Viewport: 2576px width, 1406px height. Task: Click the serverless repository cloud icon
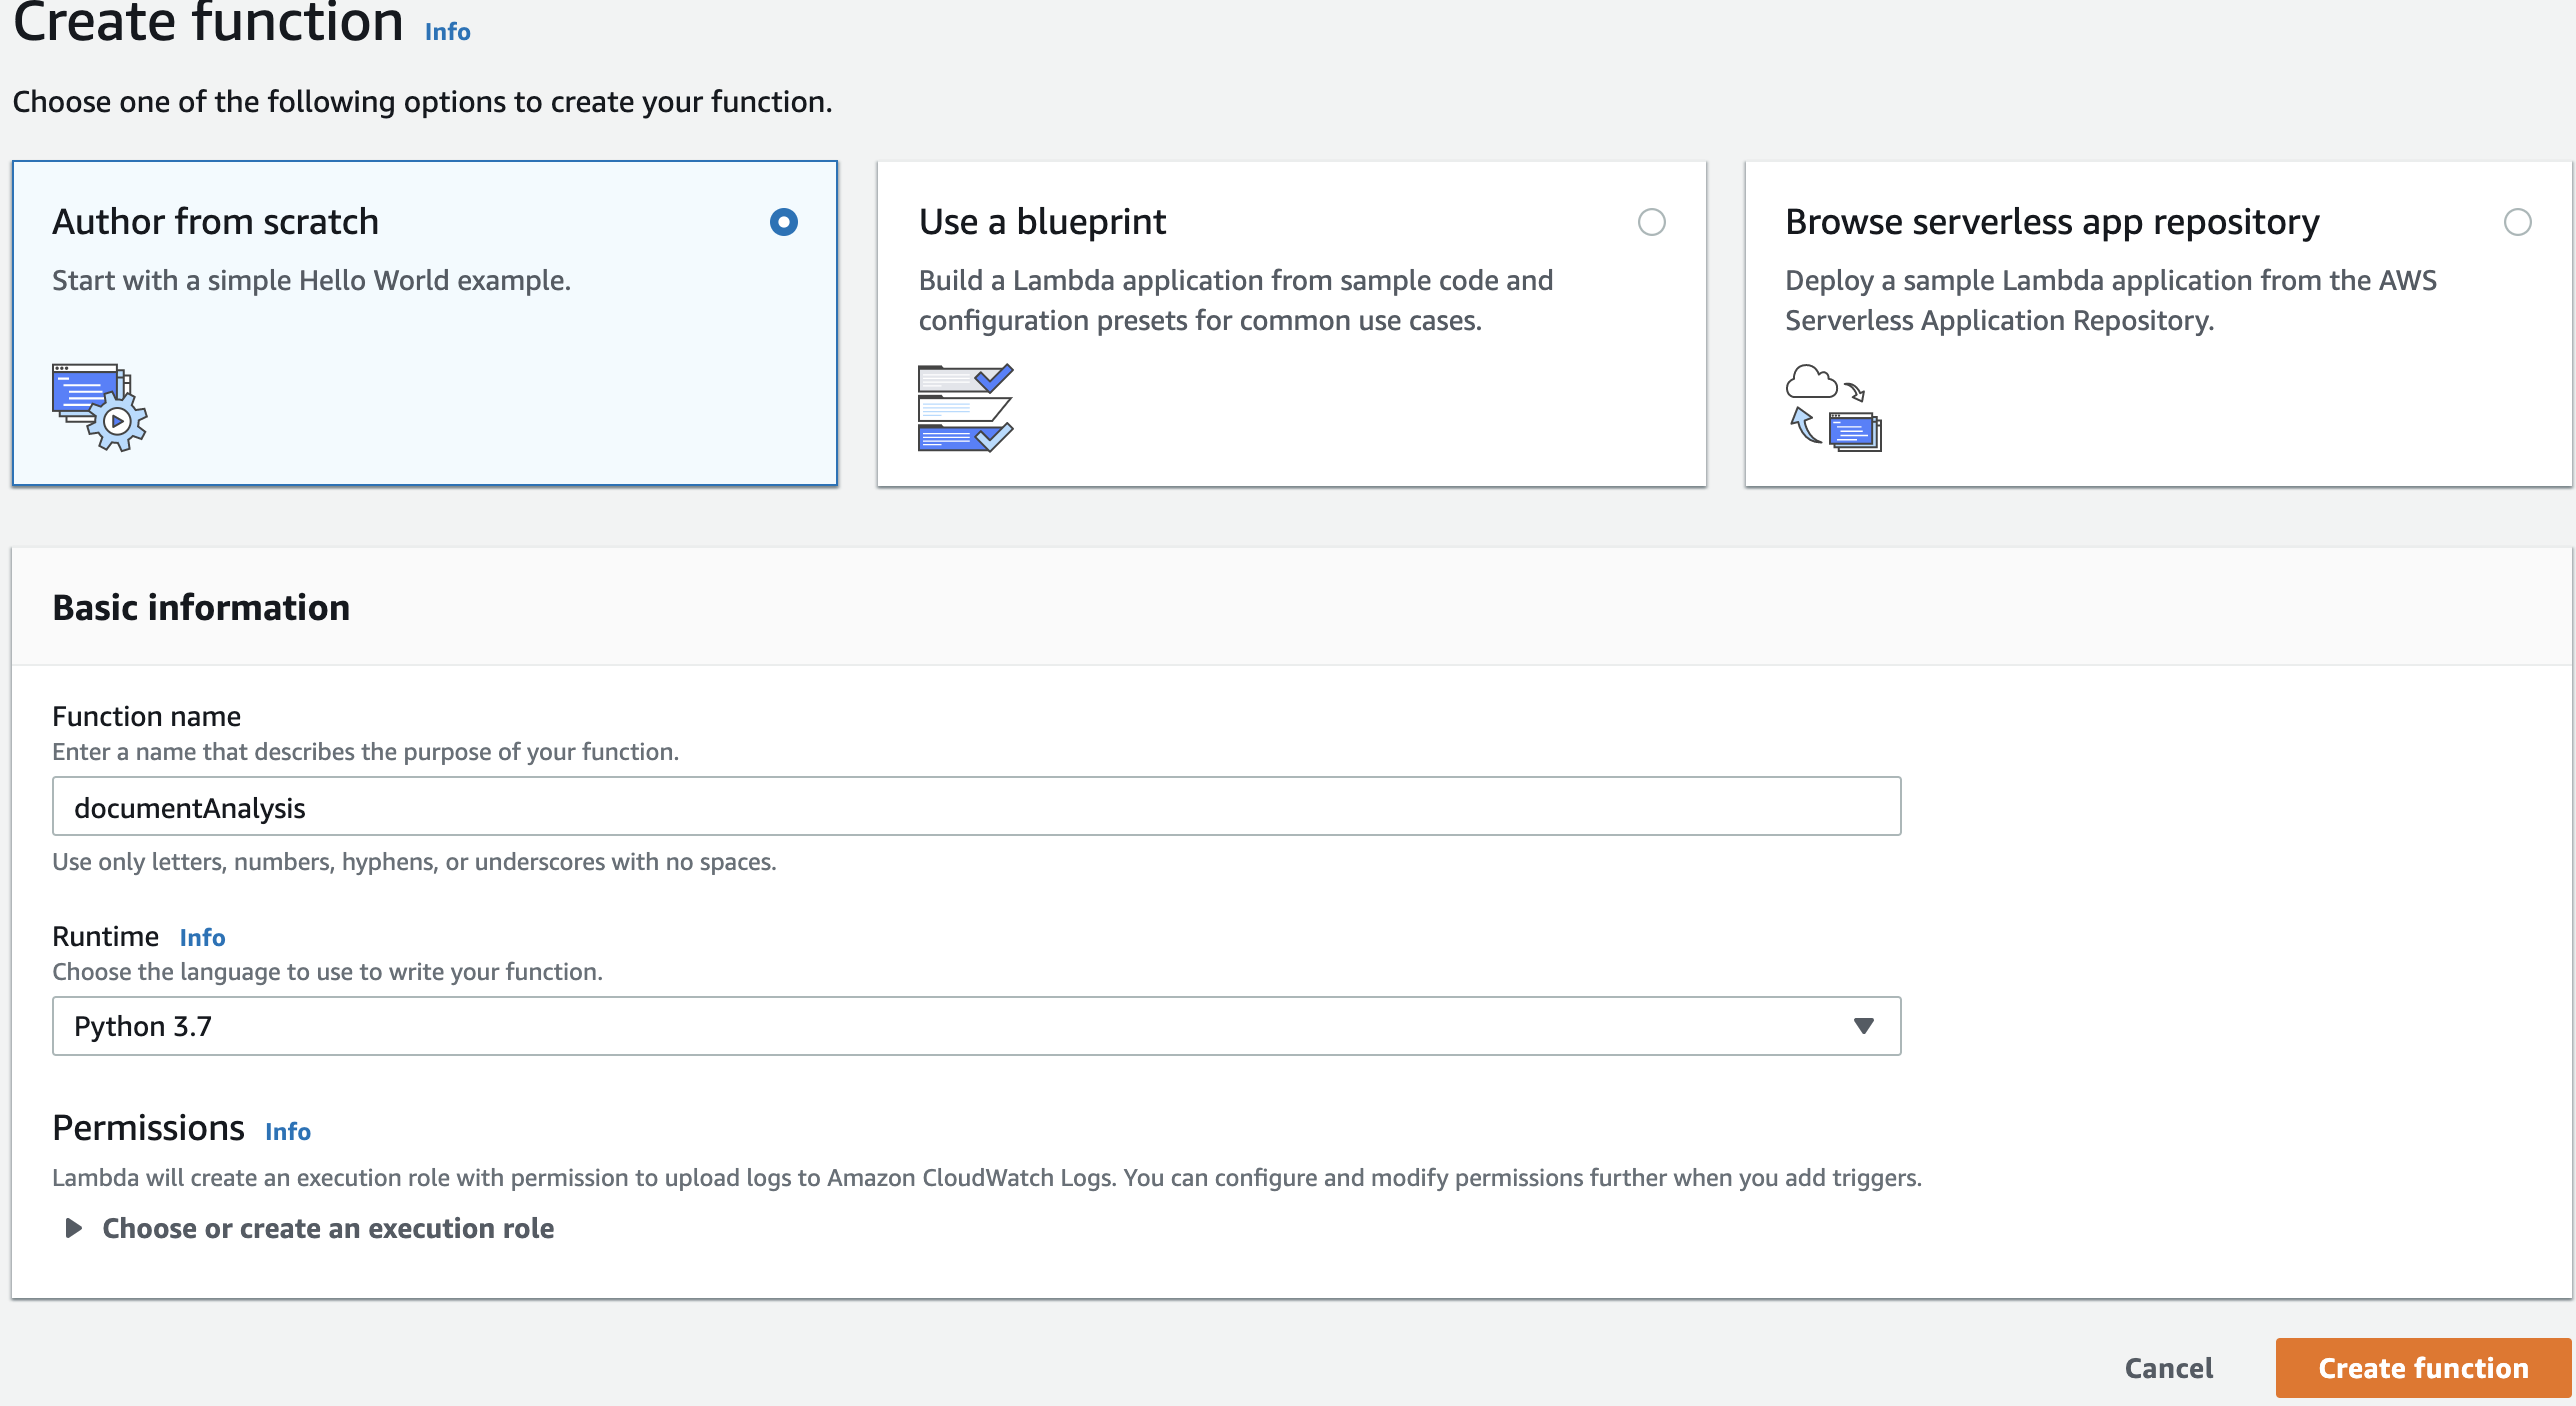[1834, 407]
